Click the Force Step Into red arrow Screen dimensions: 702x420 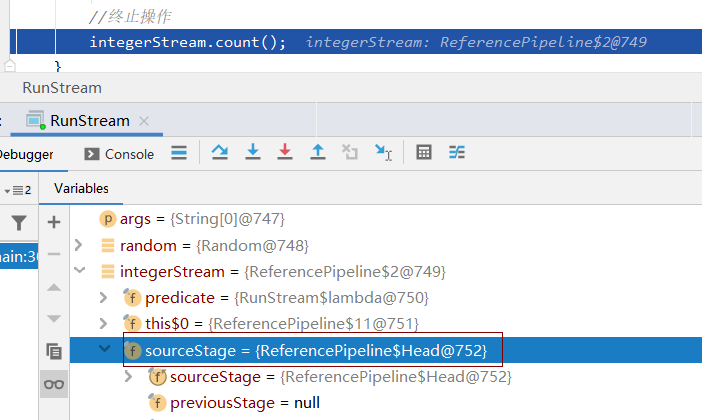(x=285, y=152)
